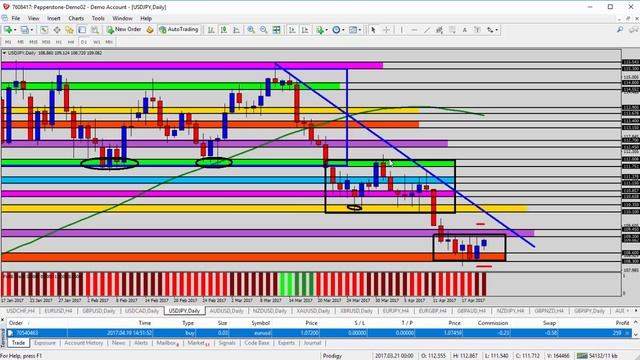Open the Window menu

[122, 18]
